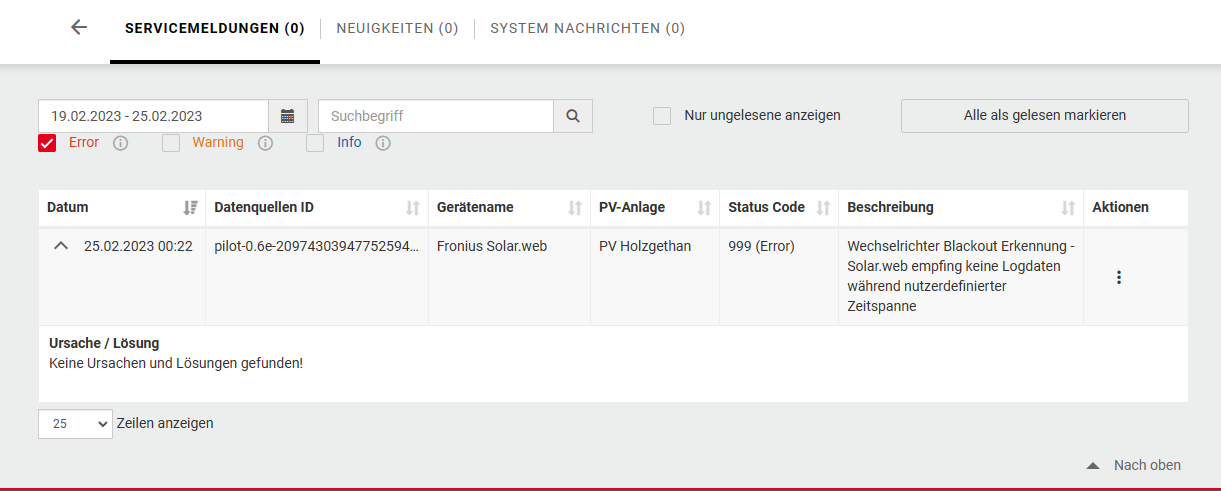Go back using the left arrow icon
Viewport: 1221px width, 491px height.
[x=79, y=27]
